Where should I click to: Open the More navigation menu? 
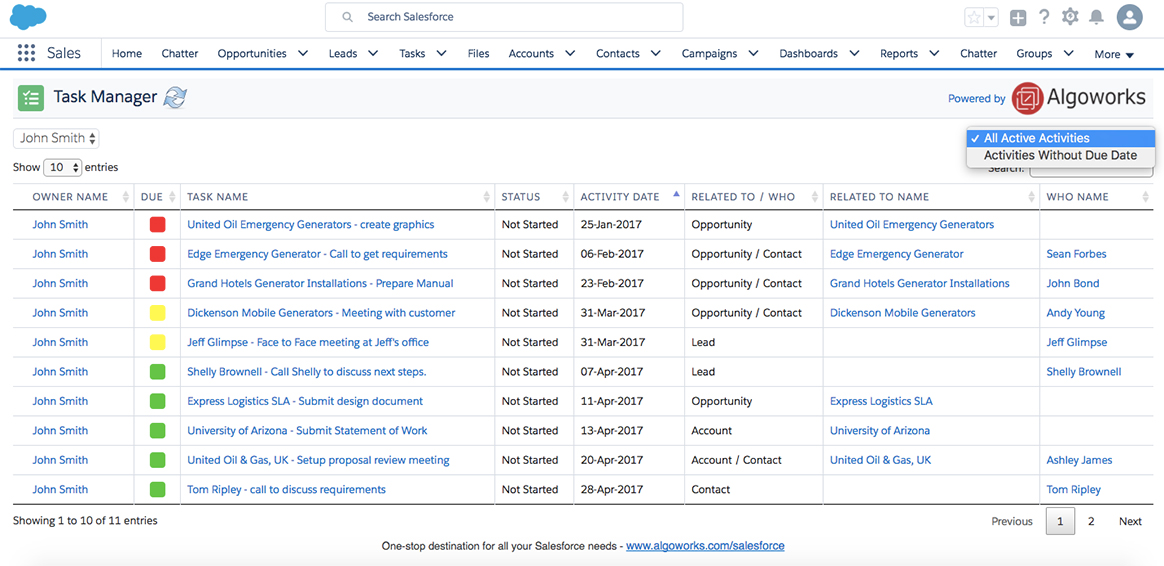click(x=1114, y=54)
